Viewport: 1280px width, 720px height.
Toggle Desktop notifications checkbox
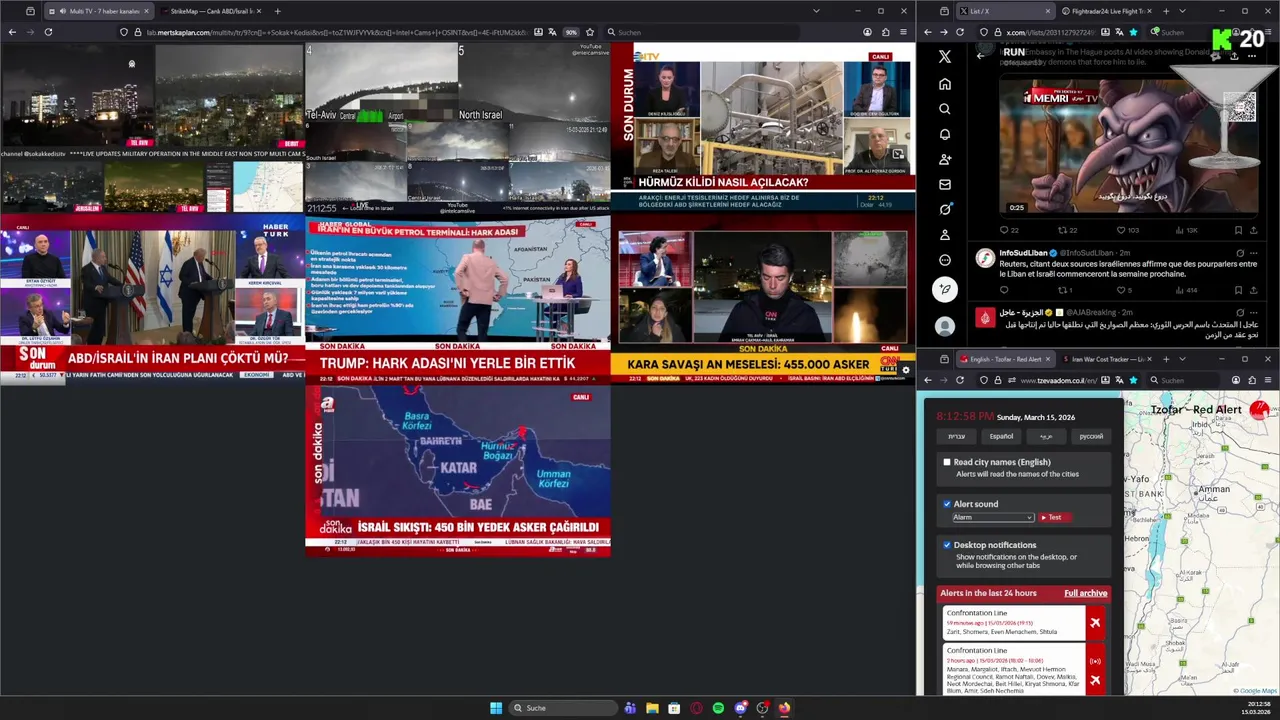(947, 545)
